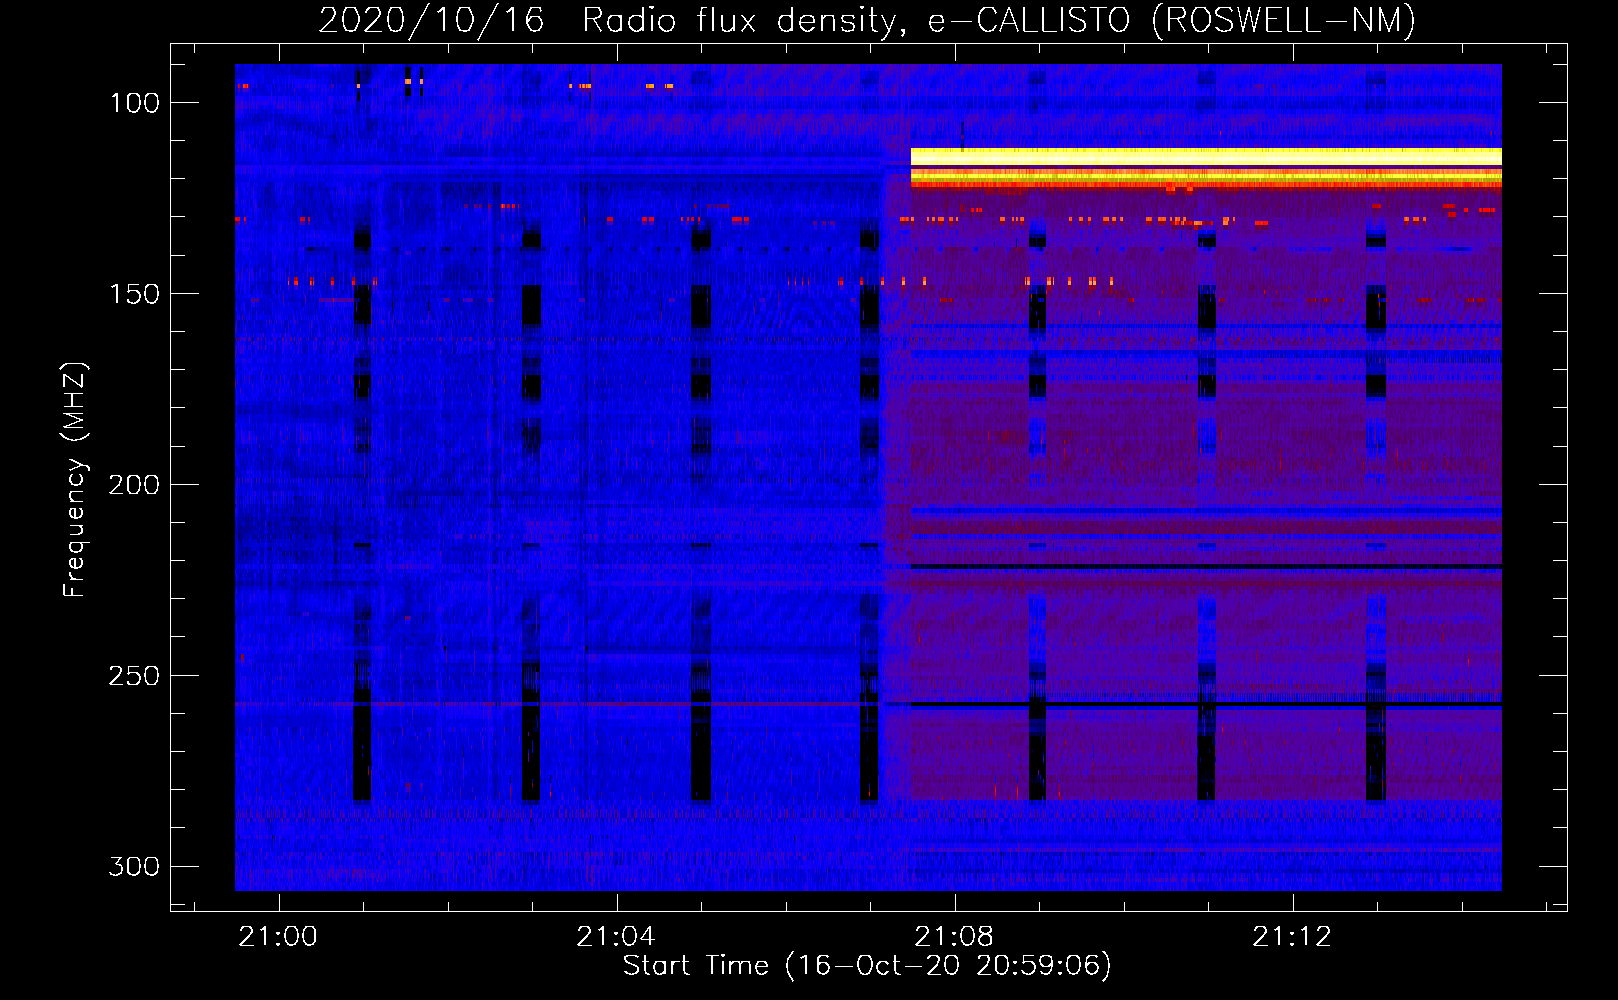This screenshot has width=1618, height=1000.
Task: Click the 'Start Time (16-Oct-20 20:59:06)' label
Action: 867,966
